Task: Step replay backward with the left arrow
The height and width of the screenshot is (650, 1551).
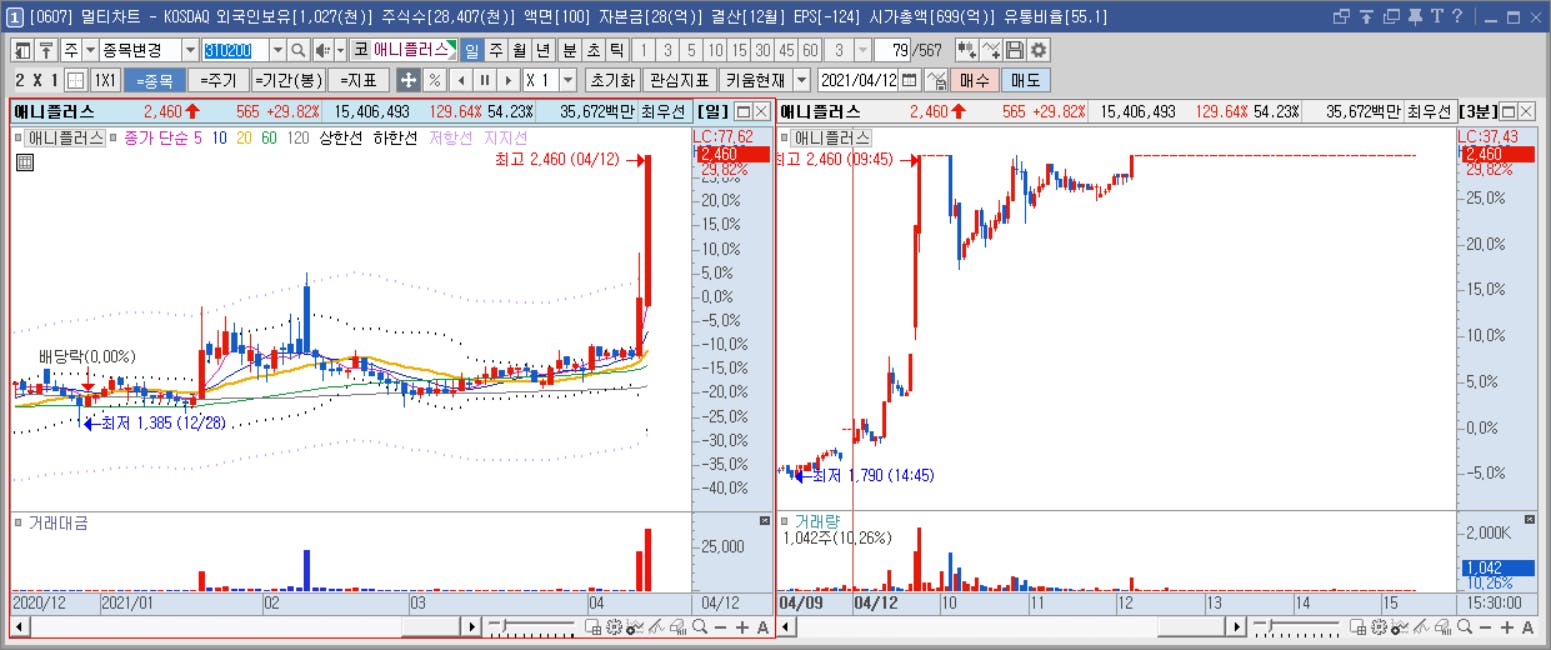Action: click(461, 80)
